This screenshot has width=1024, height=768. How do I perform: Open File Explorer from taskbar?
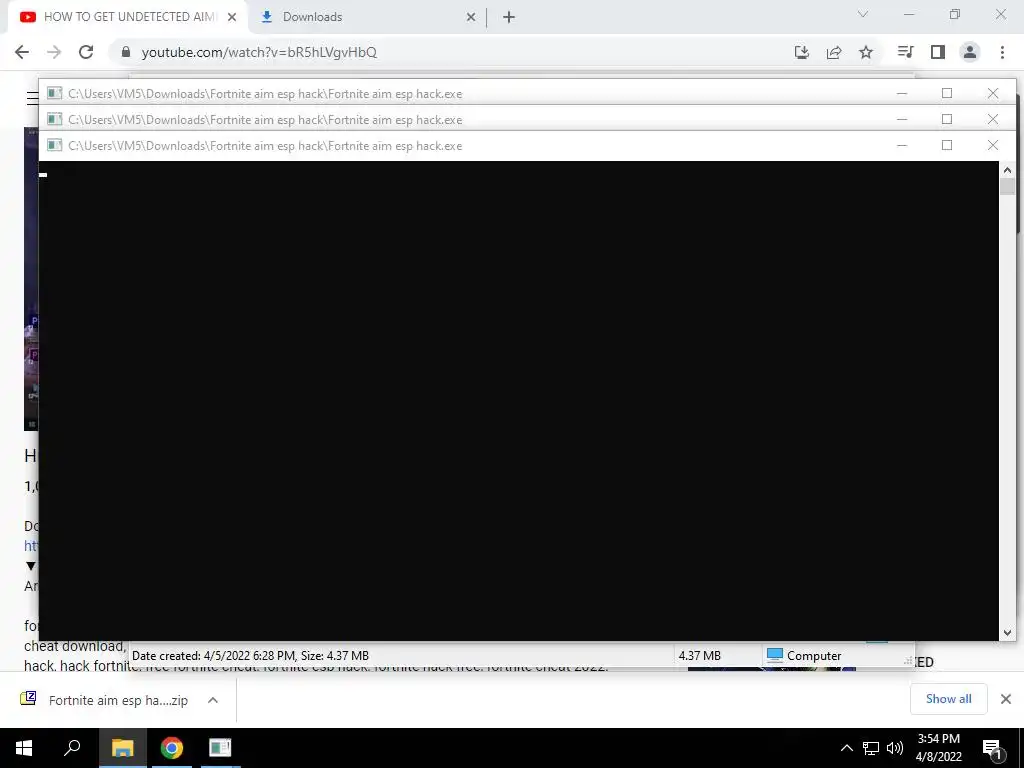point(122,748)
